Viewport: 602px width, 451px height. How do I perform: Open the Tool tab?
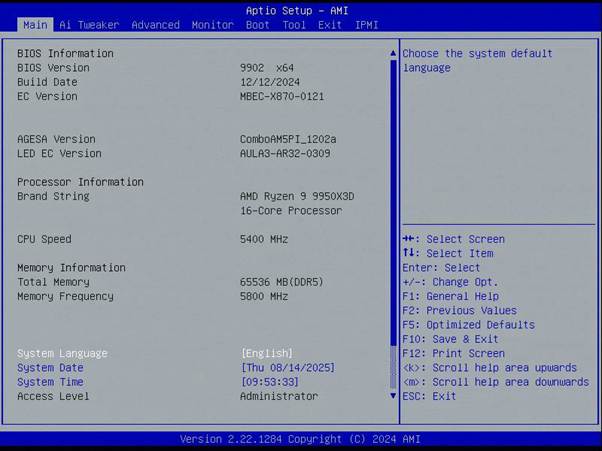click(294, 25)
